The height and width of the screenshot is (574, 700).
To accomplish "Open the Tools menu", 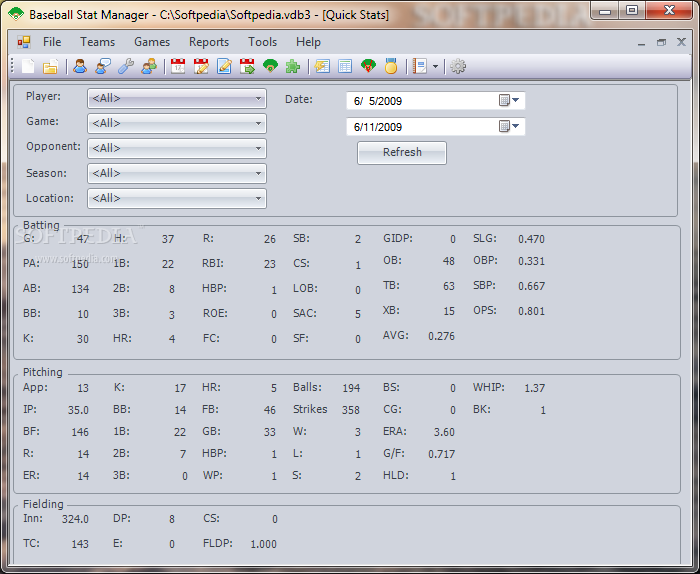I will pos(262,42).
